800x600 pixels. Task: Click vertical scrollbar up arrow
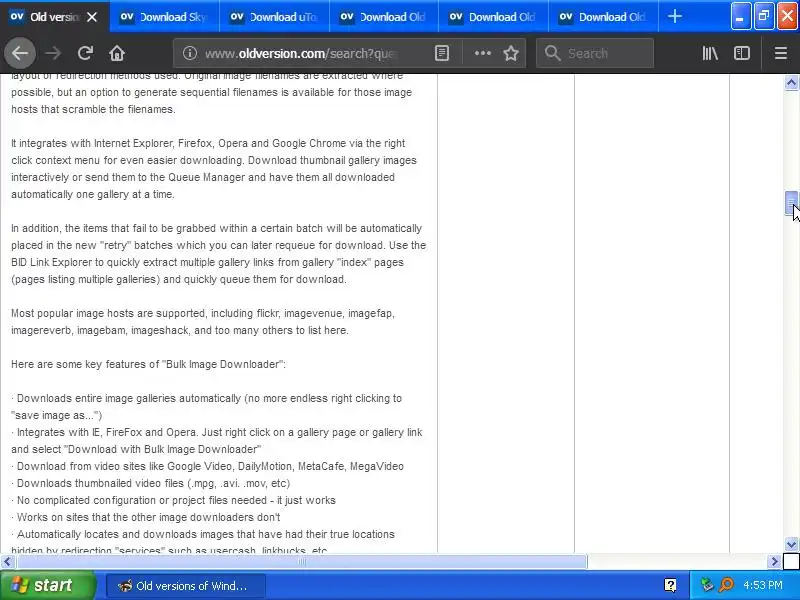pos(791,83)
